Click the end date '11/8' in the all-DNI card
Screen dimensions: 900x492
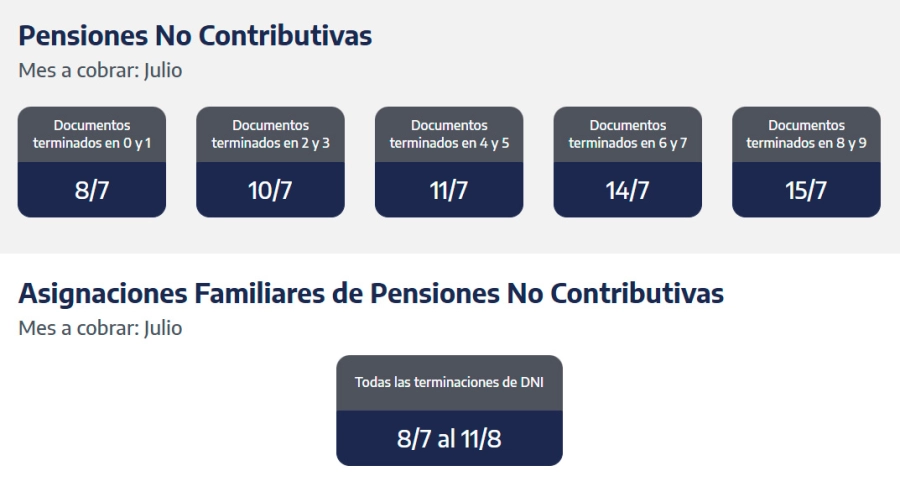coord(480,439)
